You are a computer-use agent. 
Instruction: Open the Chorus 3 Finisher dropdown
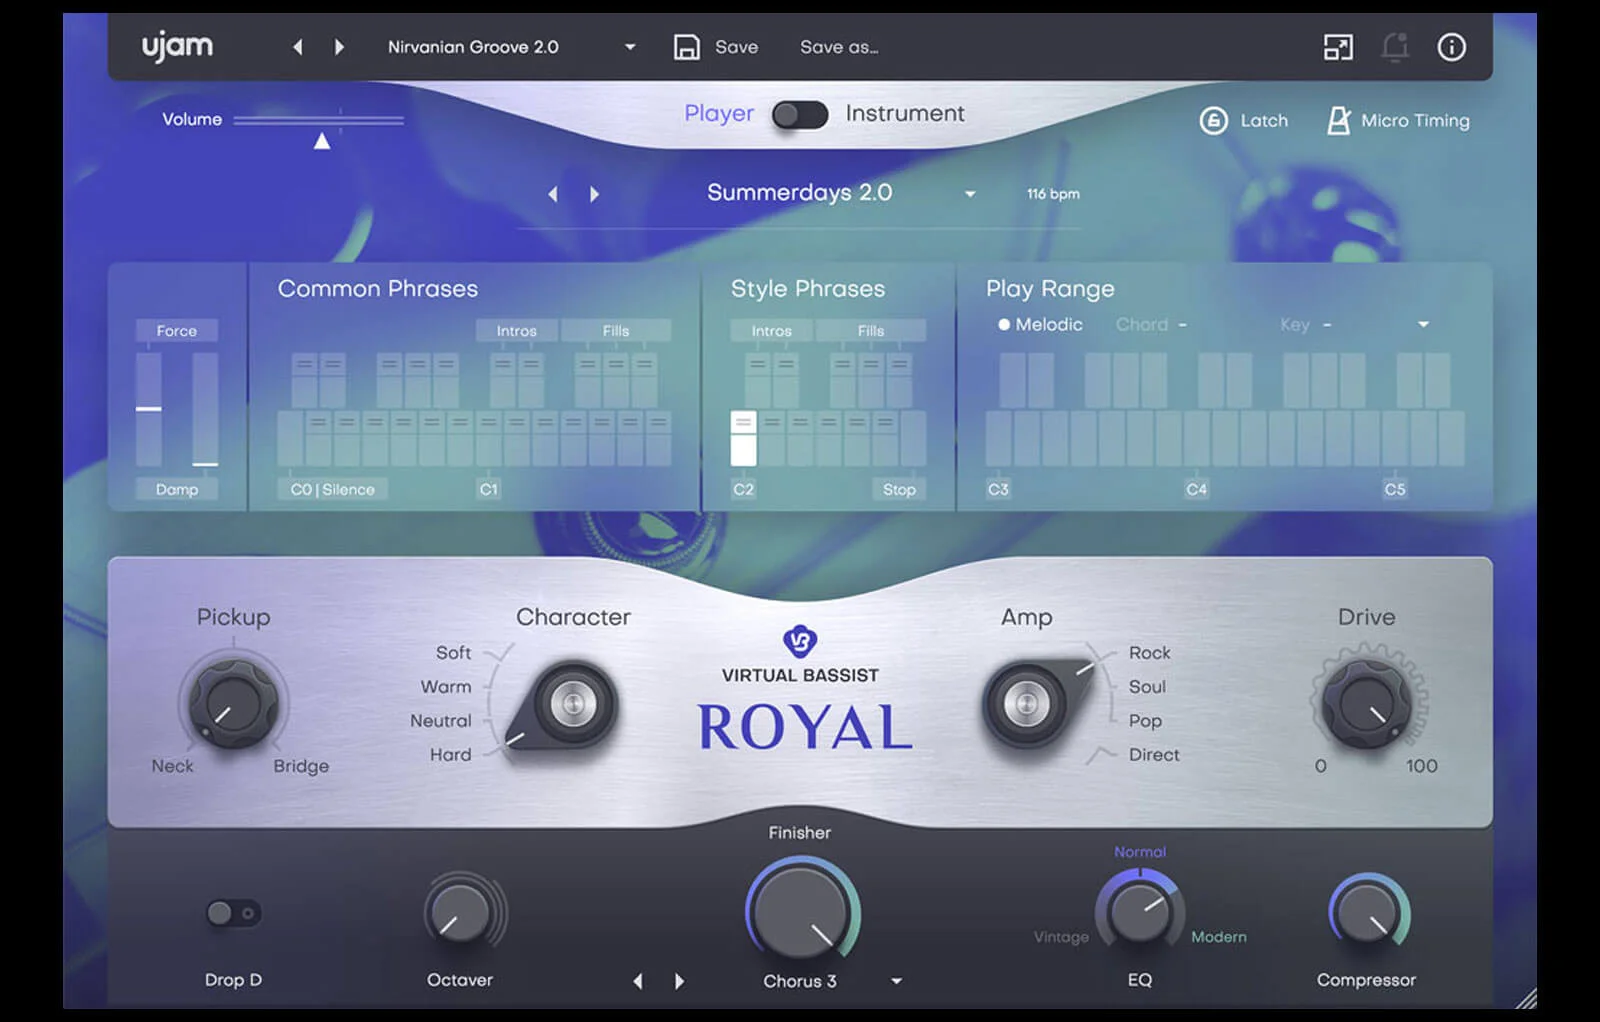tap(897, 981)
